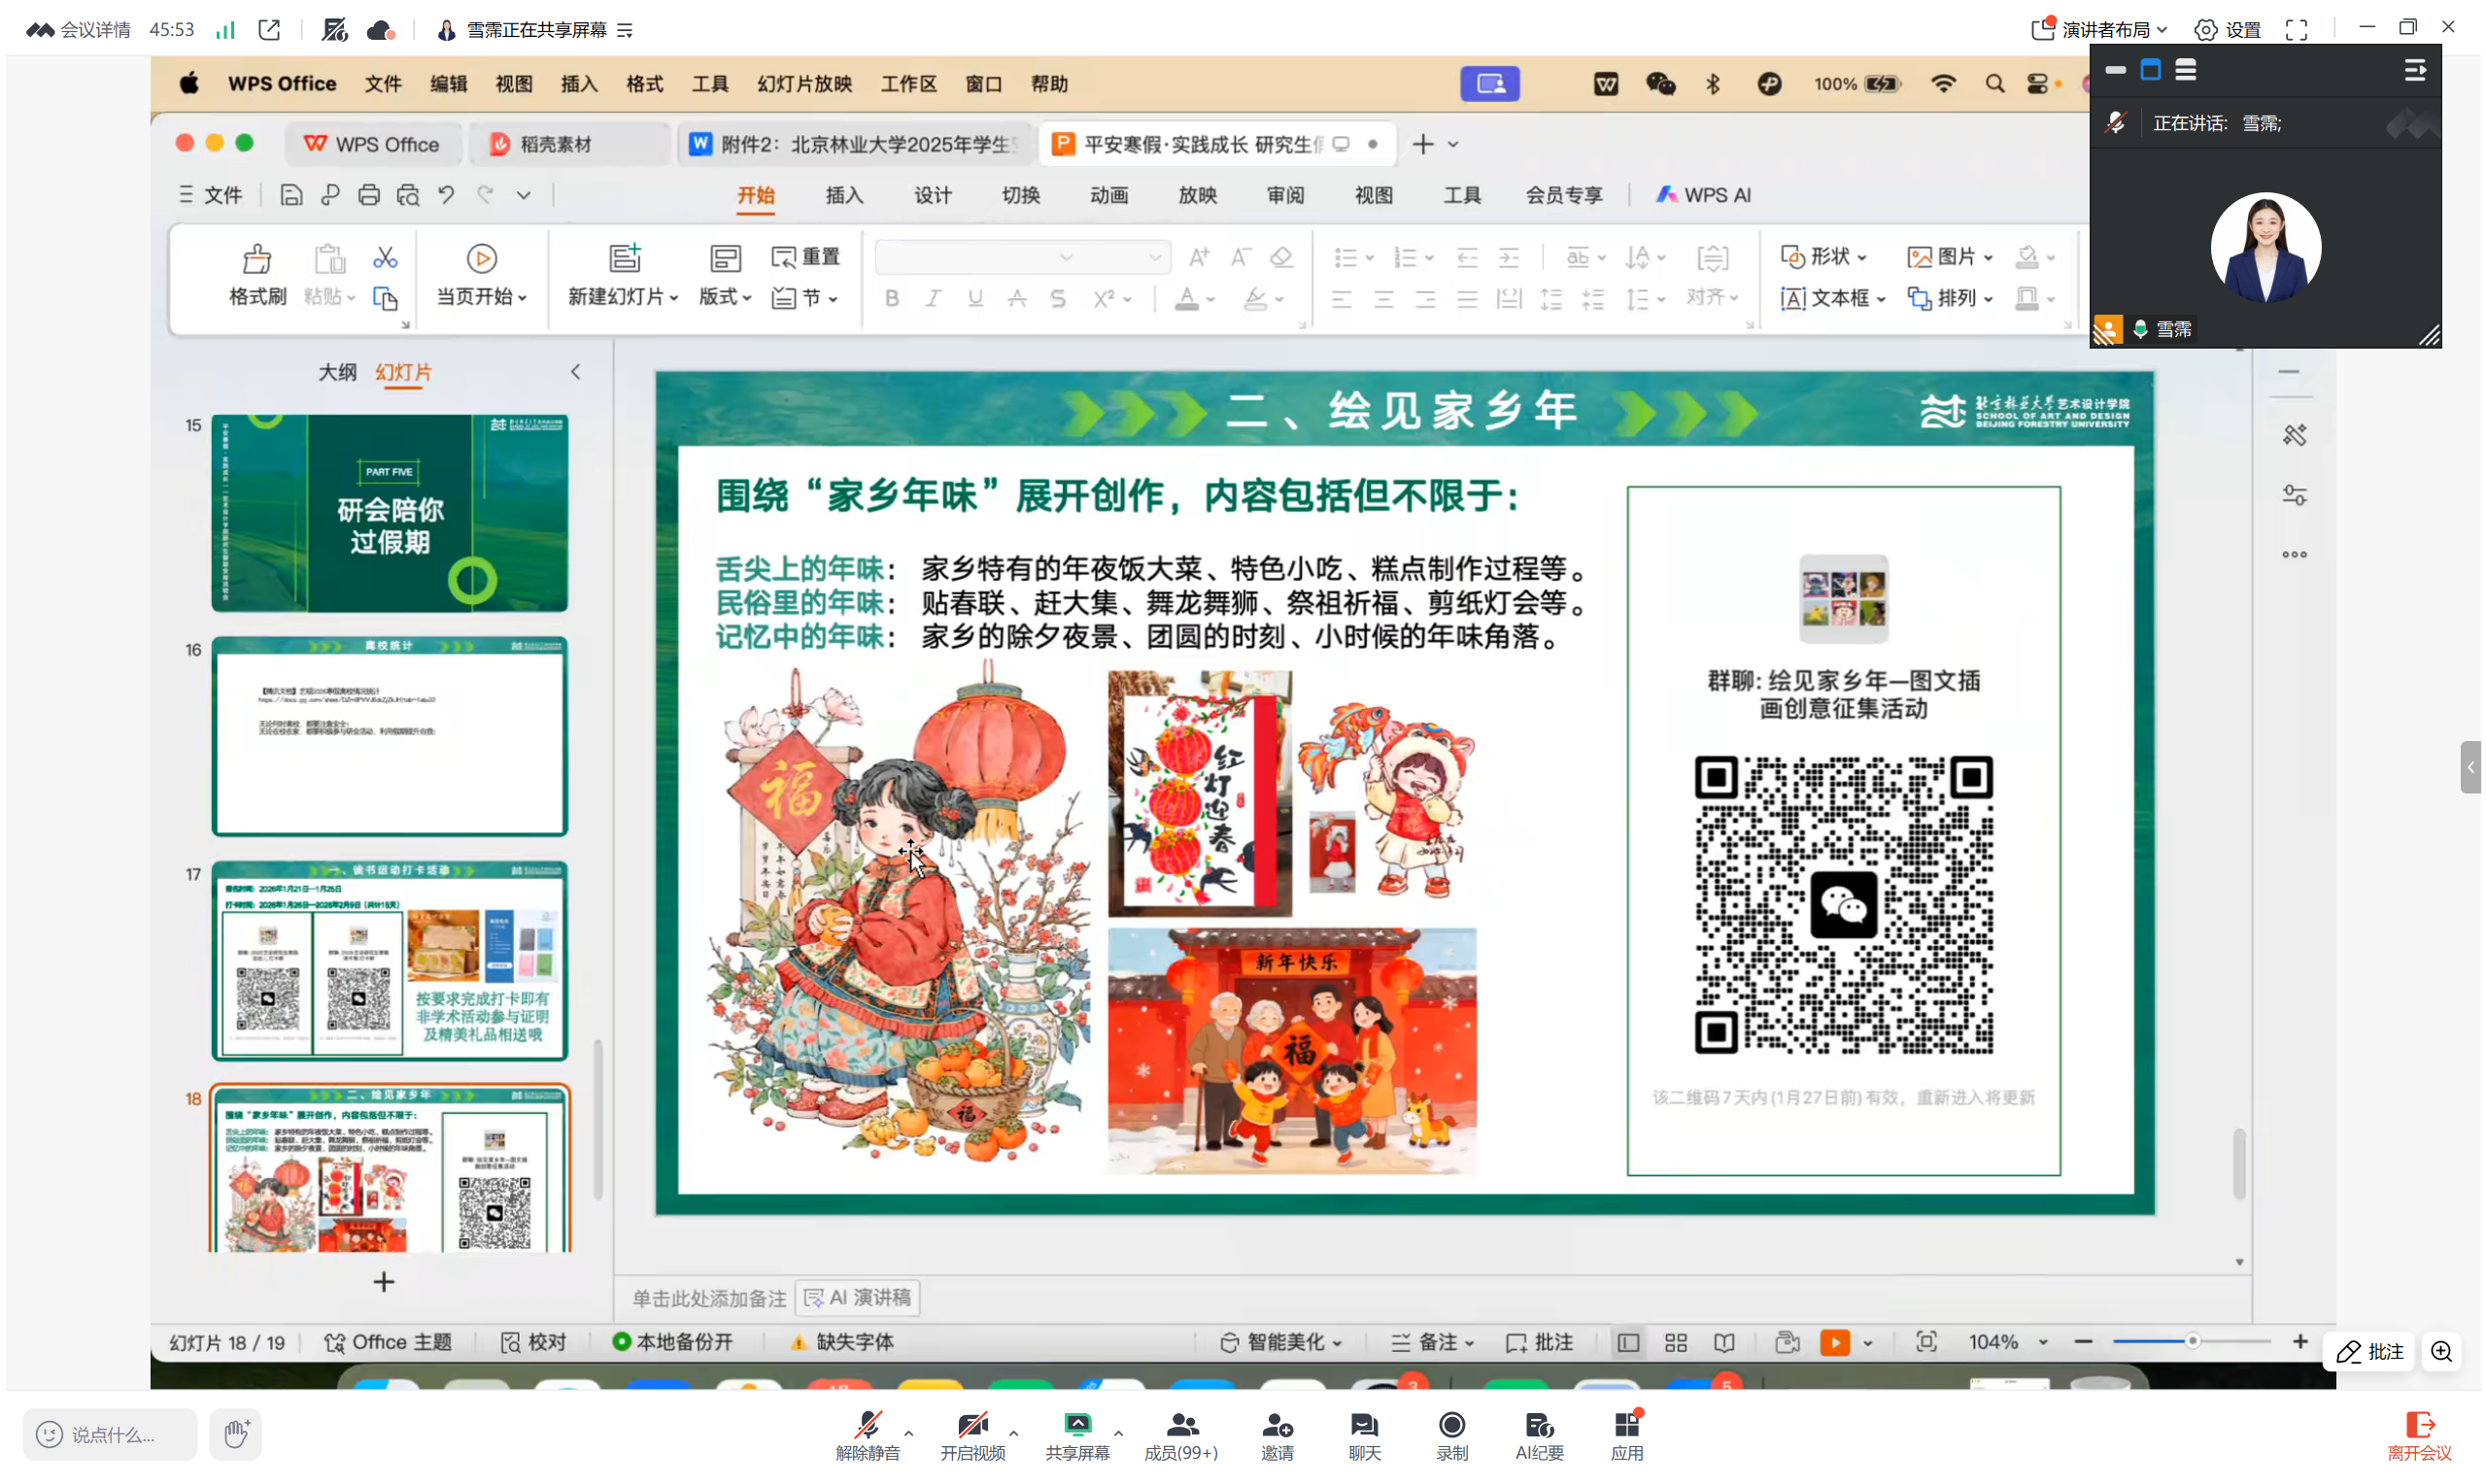The height and width of the screenshot is (1484, 2486).
Task: Click the Increase Font Size icon
Action: (1199, 258)
